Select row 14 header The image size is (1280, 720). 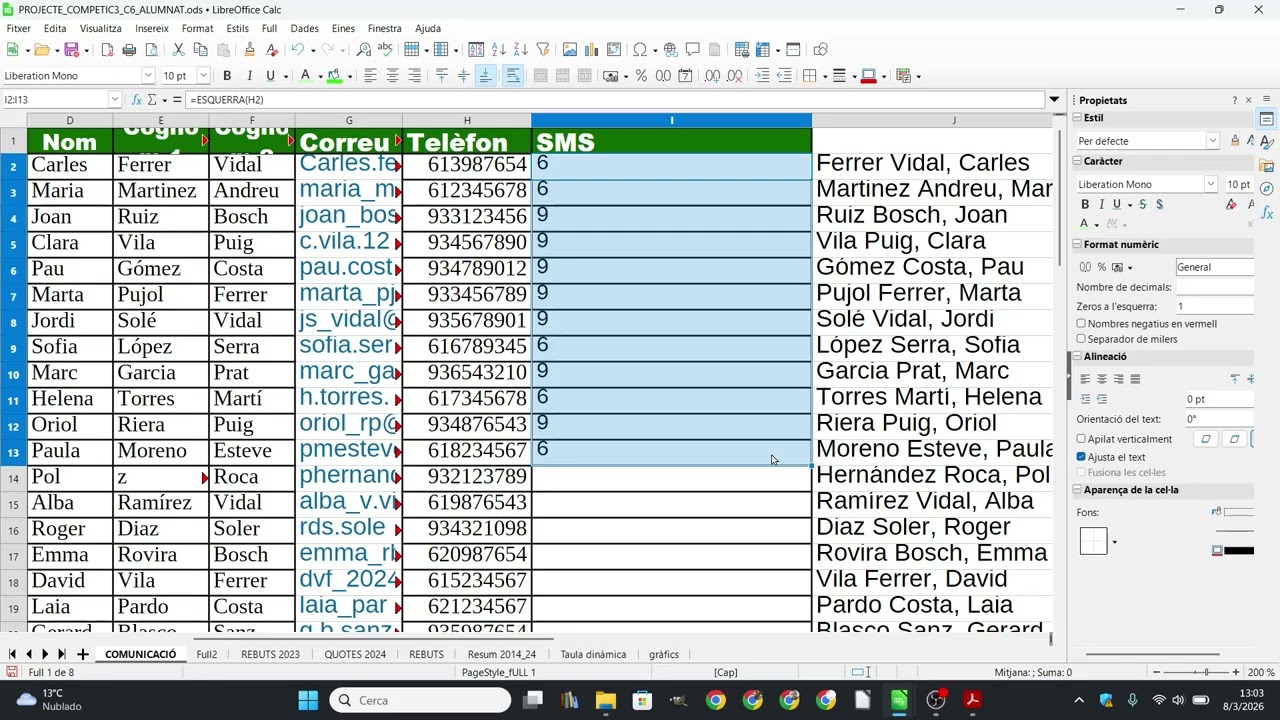[x=14, y=477]
